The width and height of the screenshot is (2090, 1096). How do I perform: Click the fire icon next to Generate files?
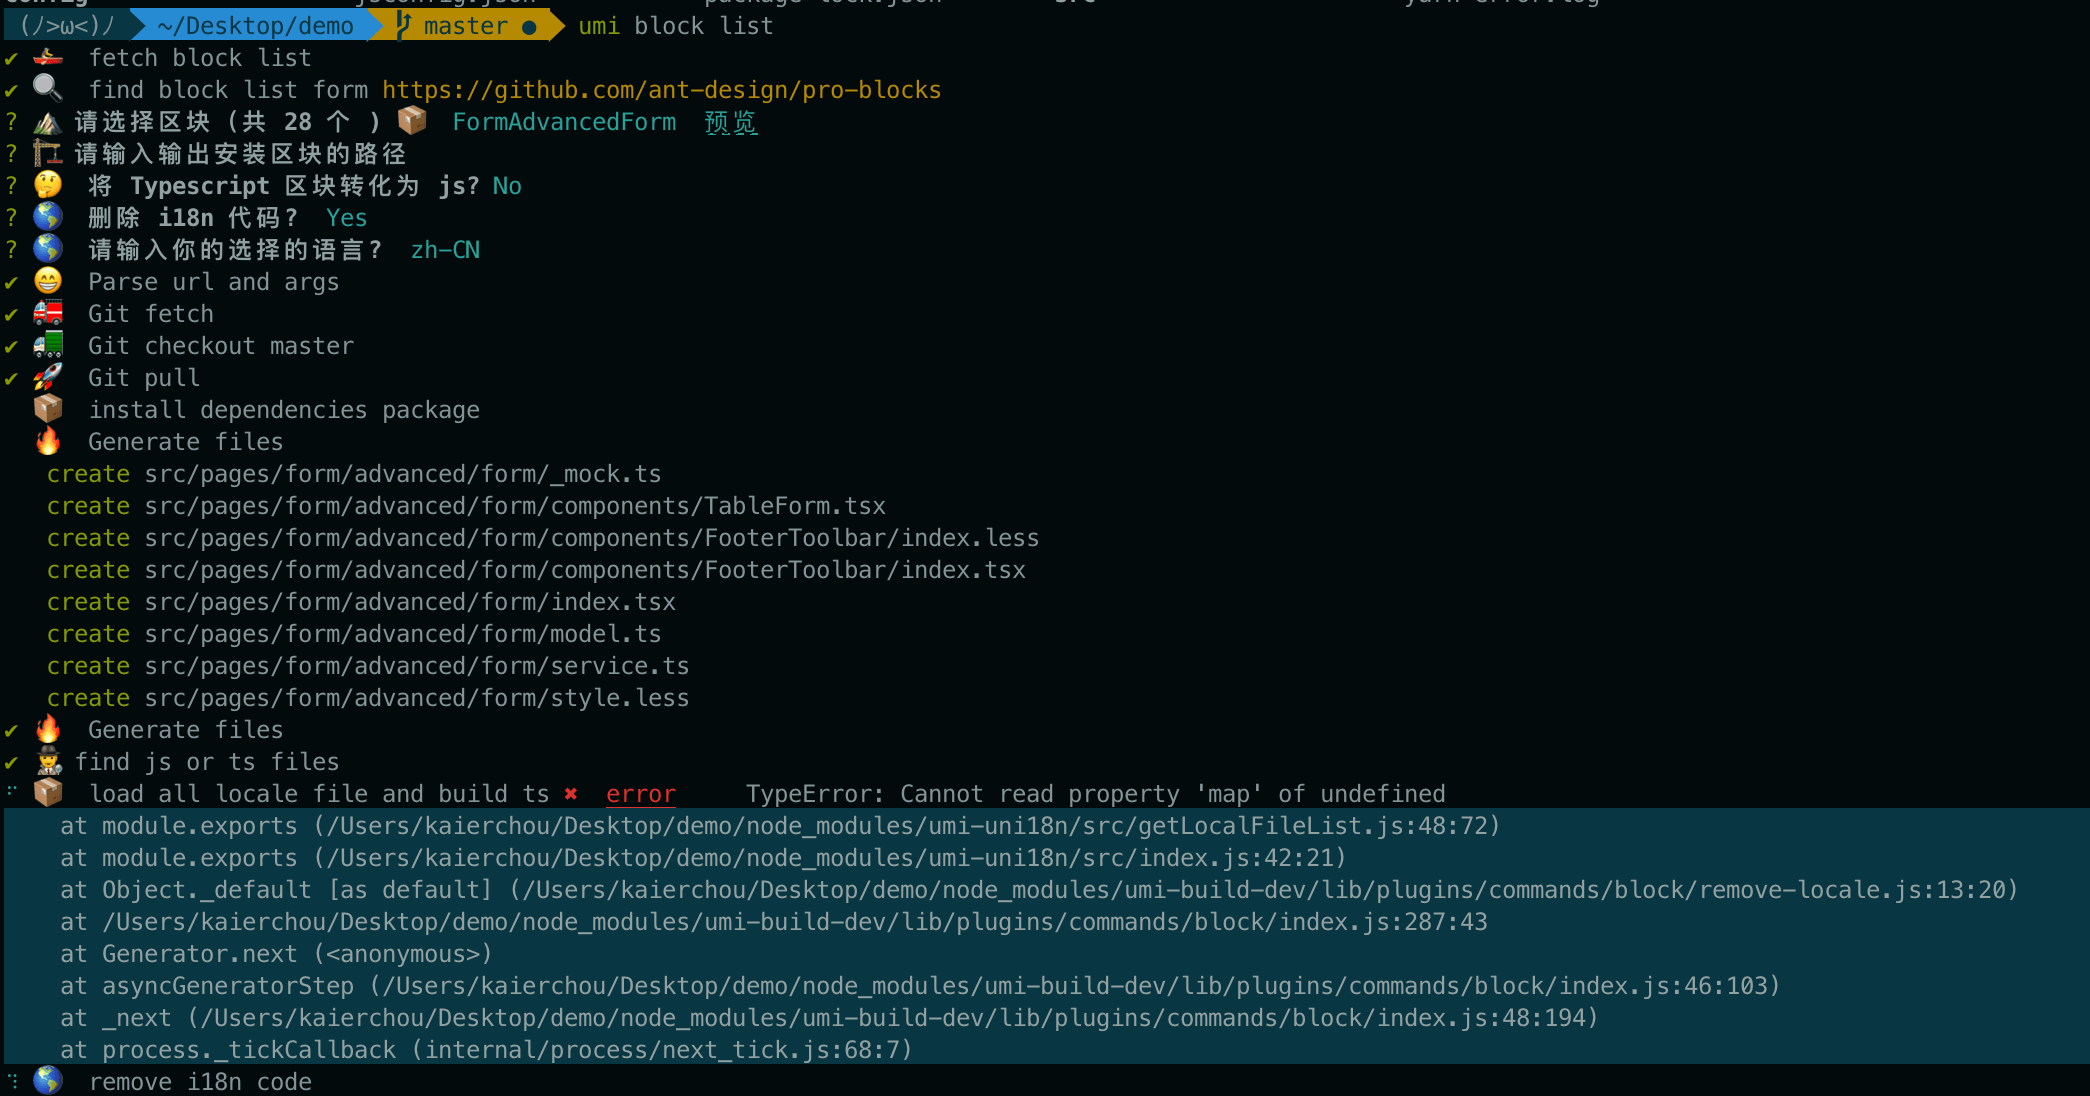tap(48, 440)
